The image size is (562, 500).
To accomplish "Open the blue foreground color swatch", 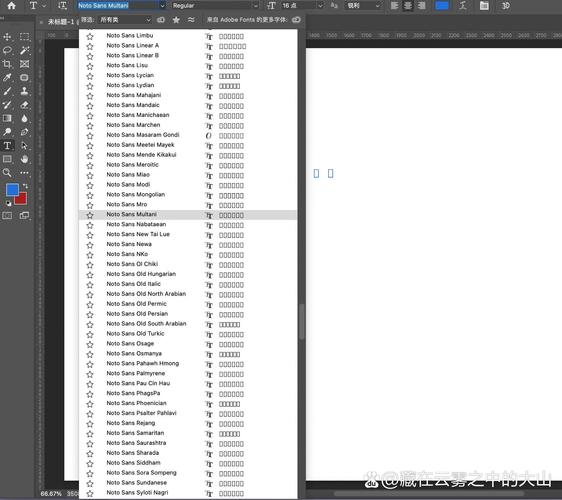I will (x=12, y=190).
